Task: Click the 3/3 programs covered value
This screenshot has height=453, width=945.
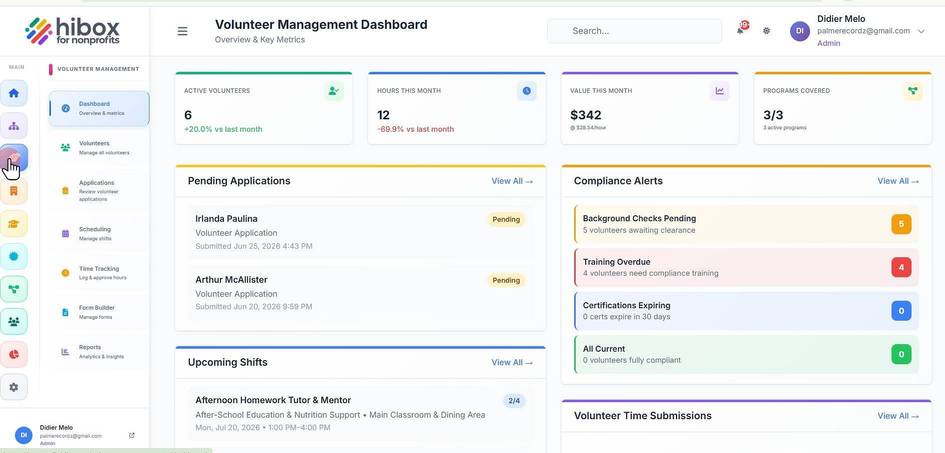Action: pos(773,115)
